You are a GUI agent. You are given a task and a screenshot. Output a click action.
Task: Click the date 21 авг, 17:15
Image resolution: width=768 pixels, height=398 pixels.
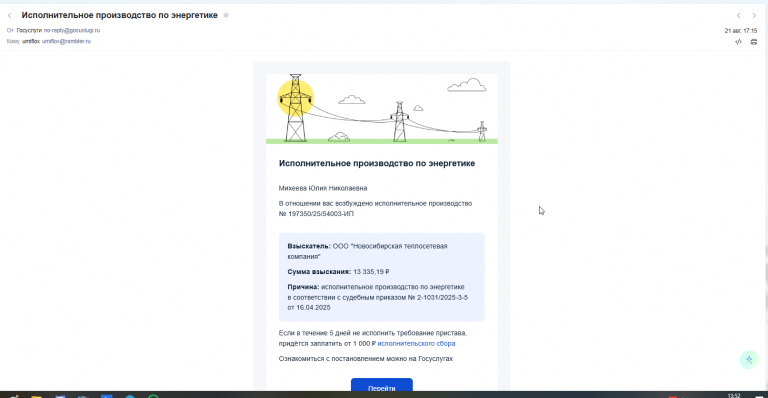[x=741, y=30]
